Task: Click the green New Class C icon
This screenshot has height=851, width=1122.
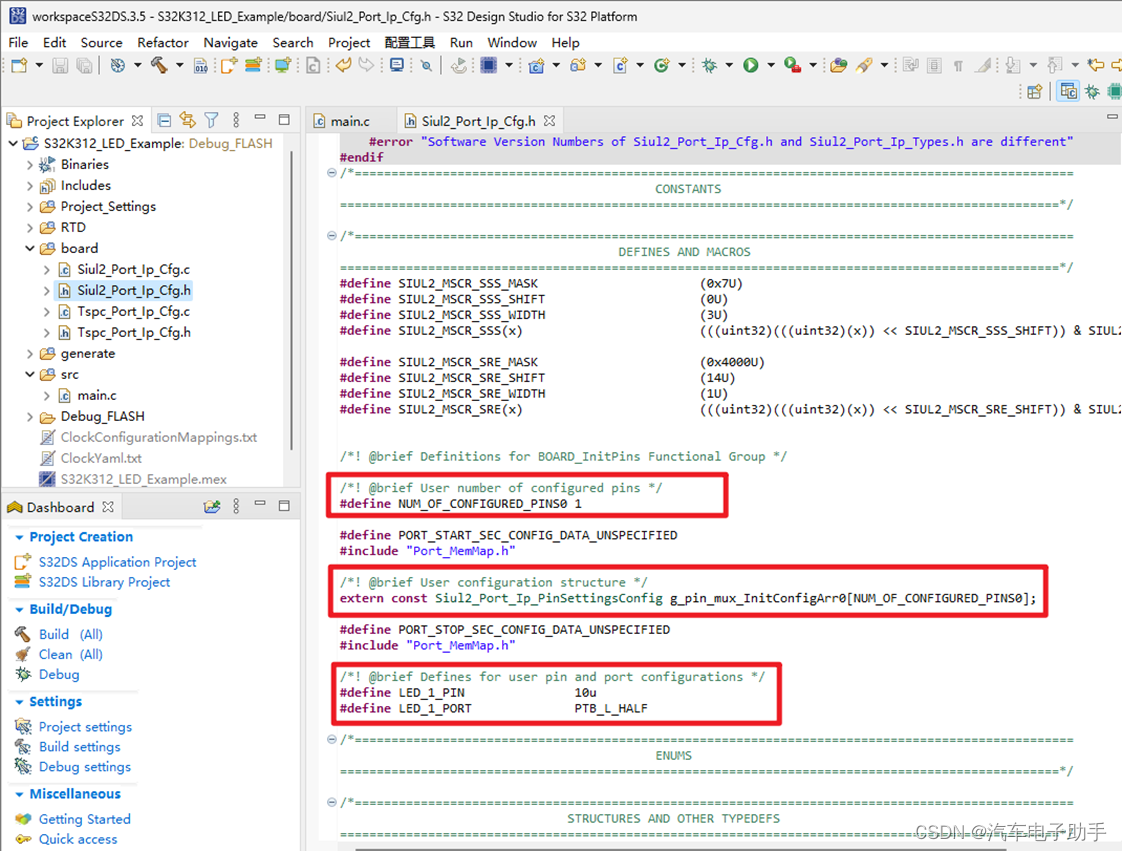Action: [x=662, y=66]
